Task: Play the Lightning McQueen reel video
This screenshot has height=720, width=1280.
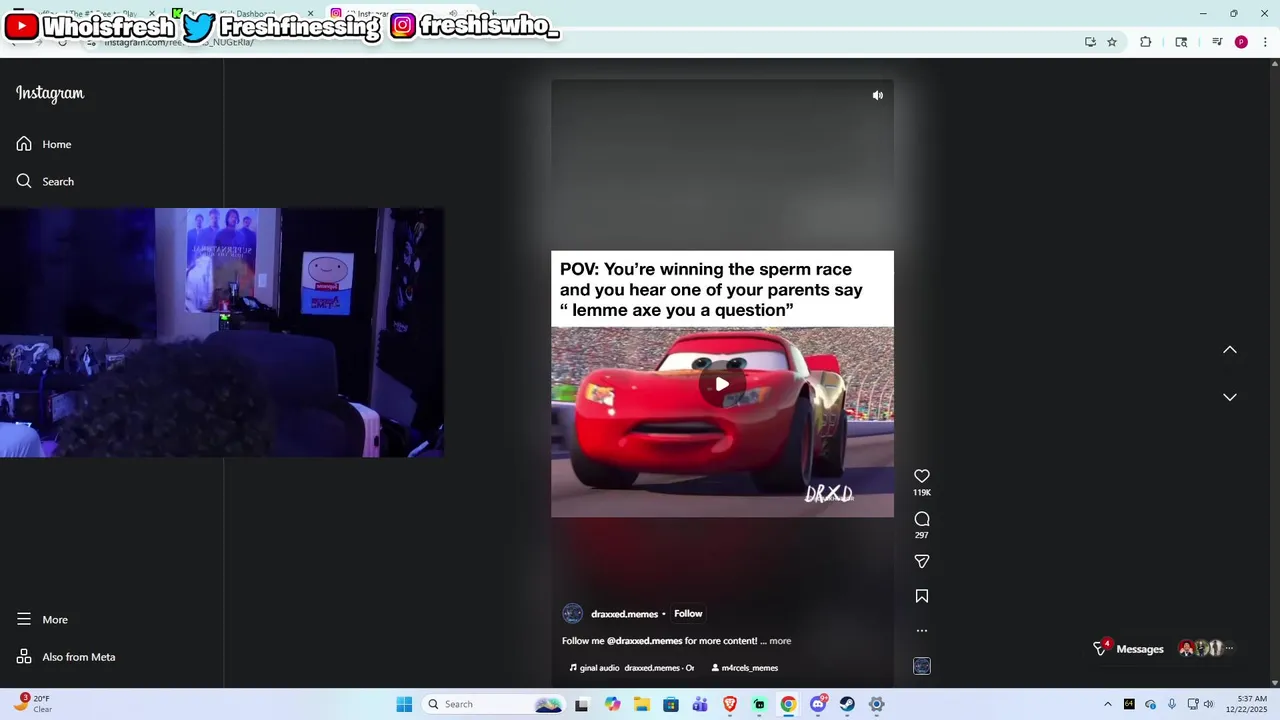Action: (x=722, y=384)
